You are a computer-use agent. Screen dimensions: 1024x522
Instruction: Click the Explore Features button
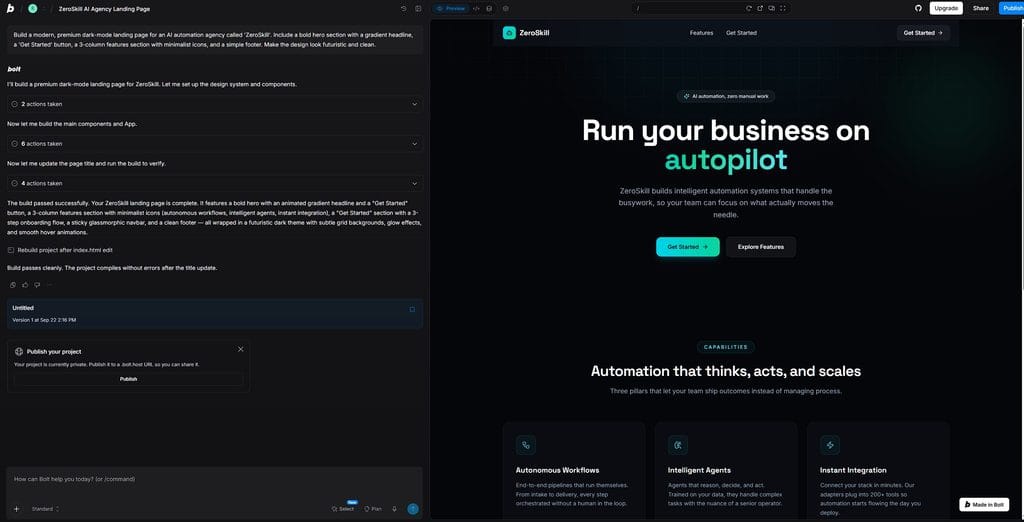click(x=761, y=247)
